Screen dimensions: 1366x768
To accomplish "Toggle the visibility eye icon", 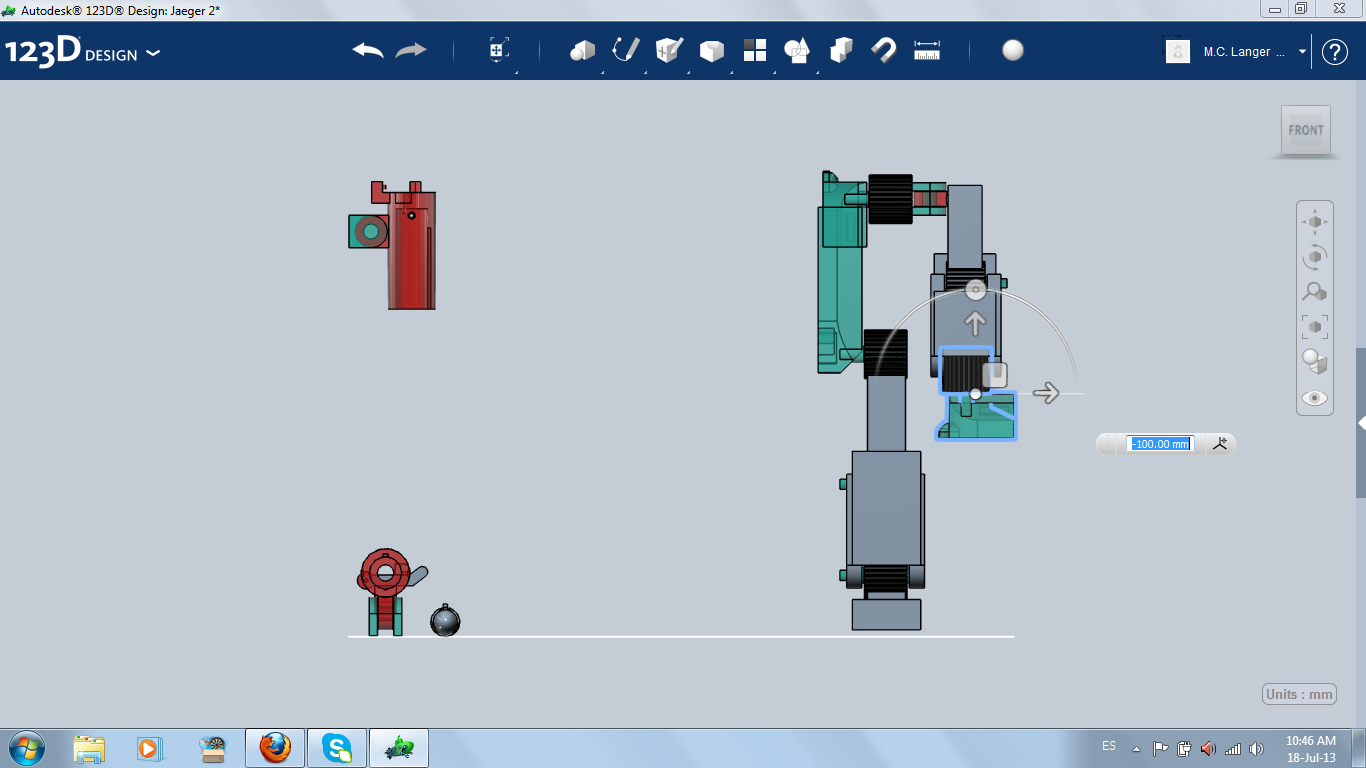I will coord(1315,398).
